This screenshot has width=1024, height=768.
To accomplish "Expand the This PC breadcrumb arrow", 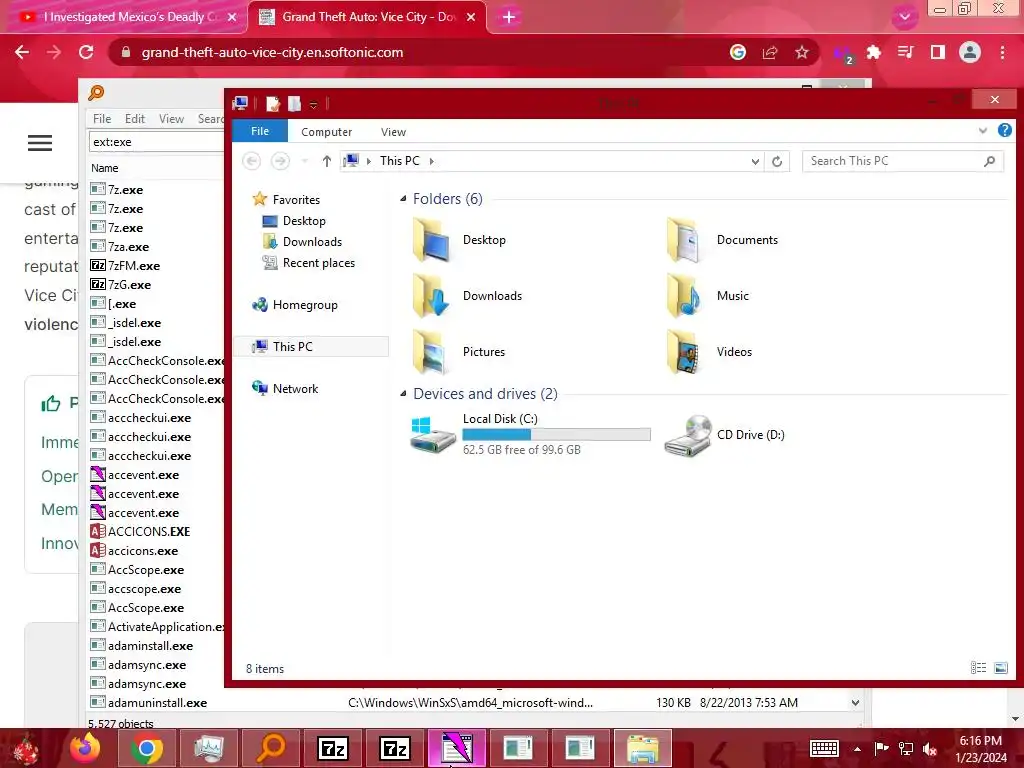I will tap(432, 161).
